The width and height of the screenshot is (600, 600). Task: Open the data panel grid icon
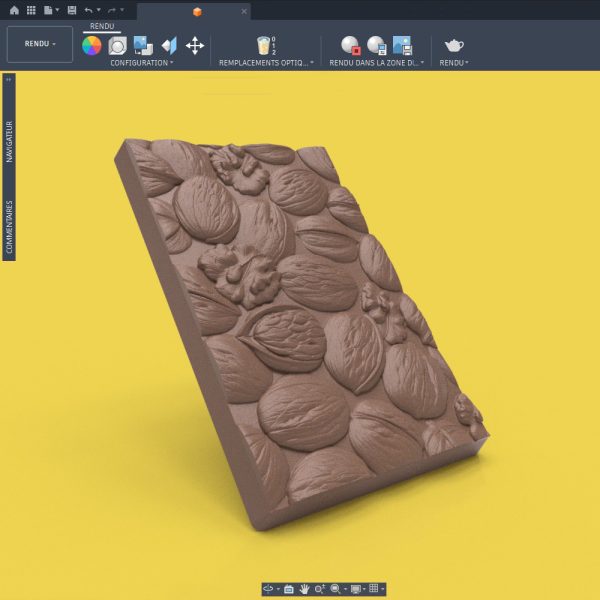point(31,10)
